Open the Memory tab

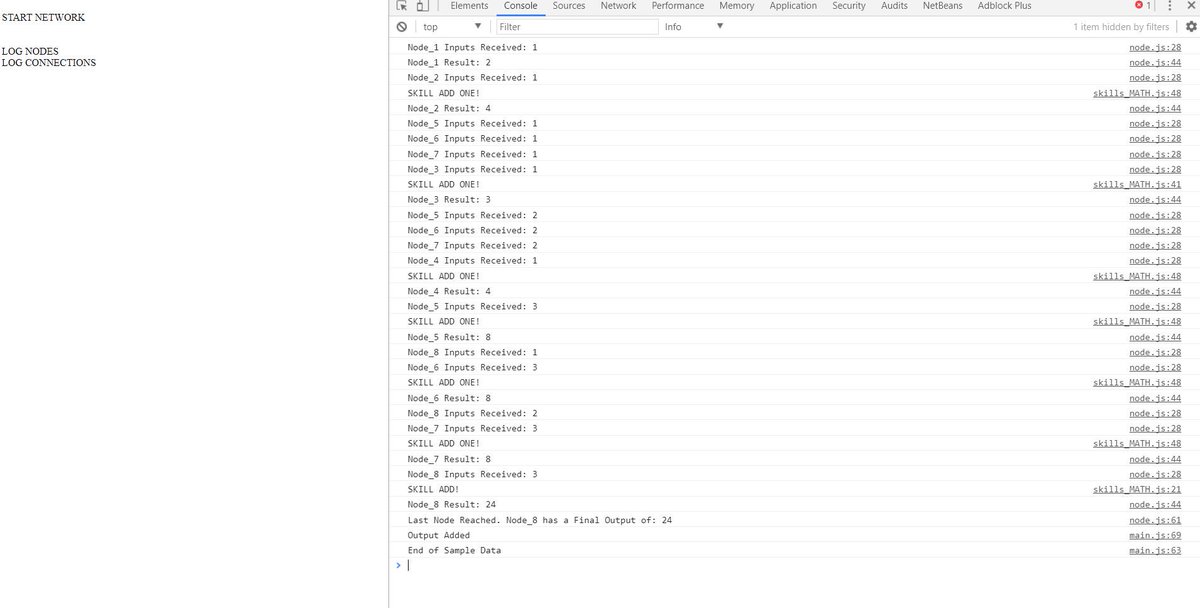click(737, 6)
